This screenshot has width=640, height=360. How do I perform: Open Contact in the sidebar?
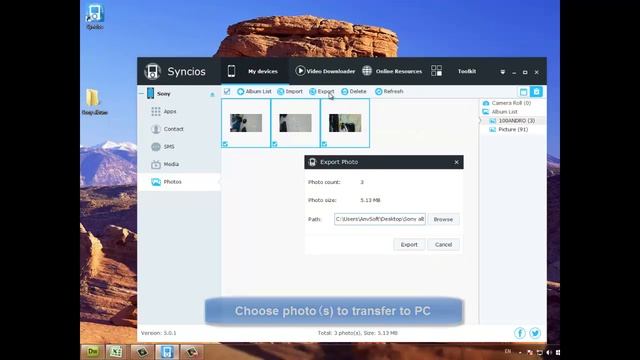coord(173,129)
